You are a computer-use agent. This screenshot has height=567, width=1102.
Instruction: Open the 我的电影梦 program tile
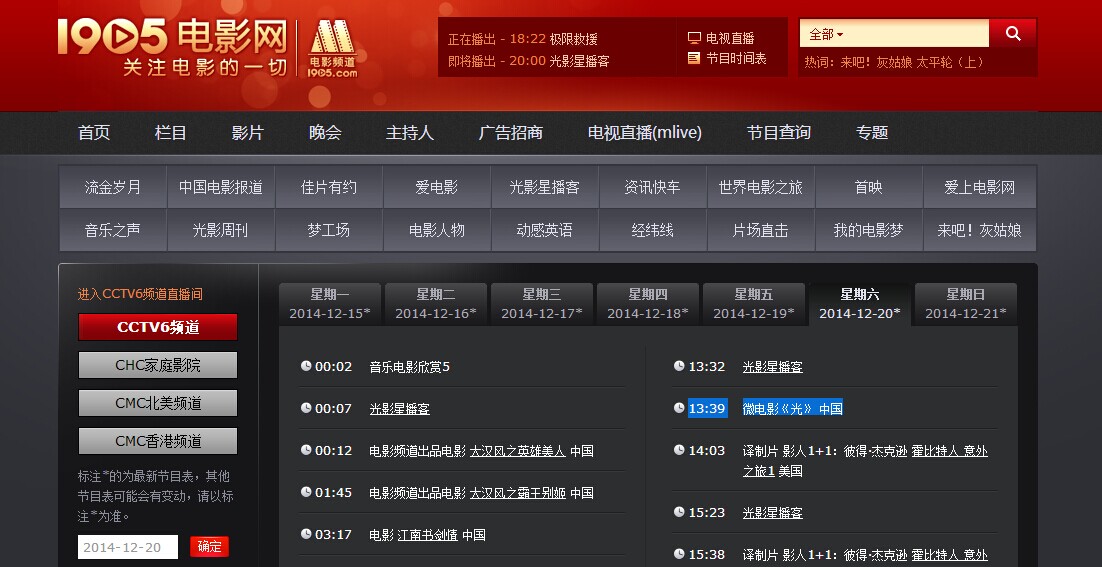coord(869,230)
